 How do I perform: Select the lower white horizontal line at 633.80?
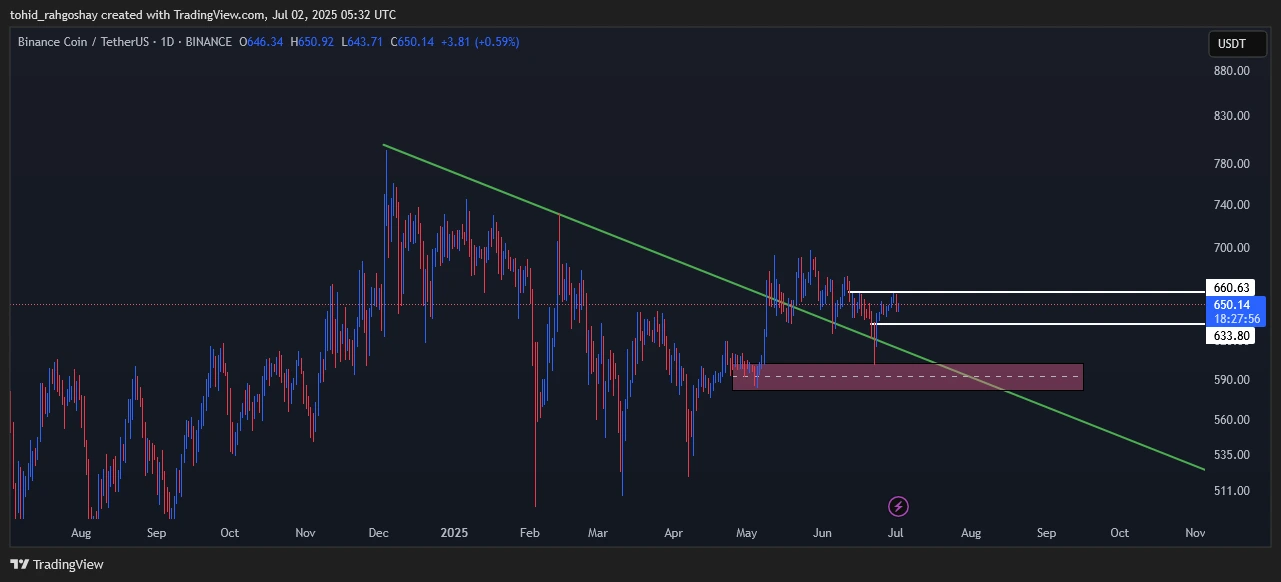point(1040,324)
